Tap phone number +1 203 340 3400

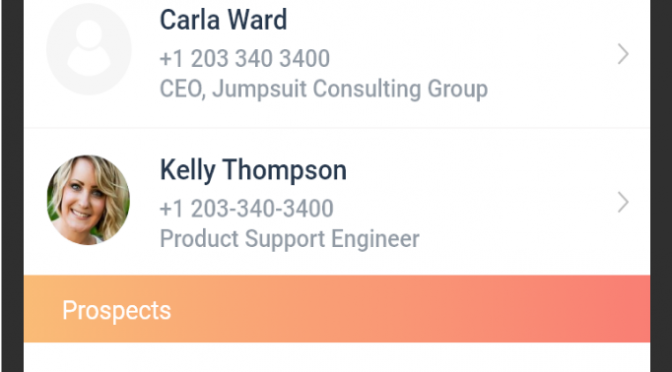tap(245, 59)
